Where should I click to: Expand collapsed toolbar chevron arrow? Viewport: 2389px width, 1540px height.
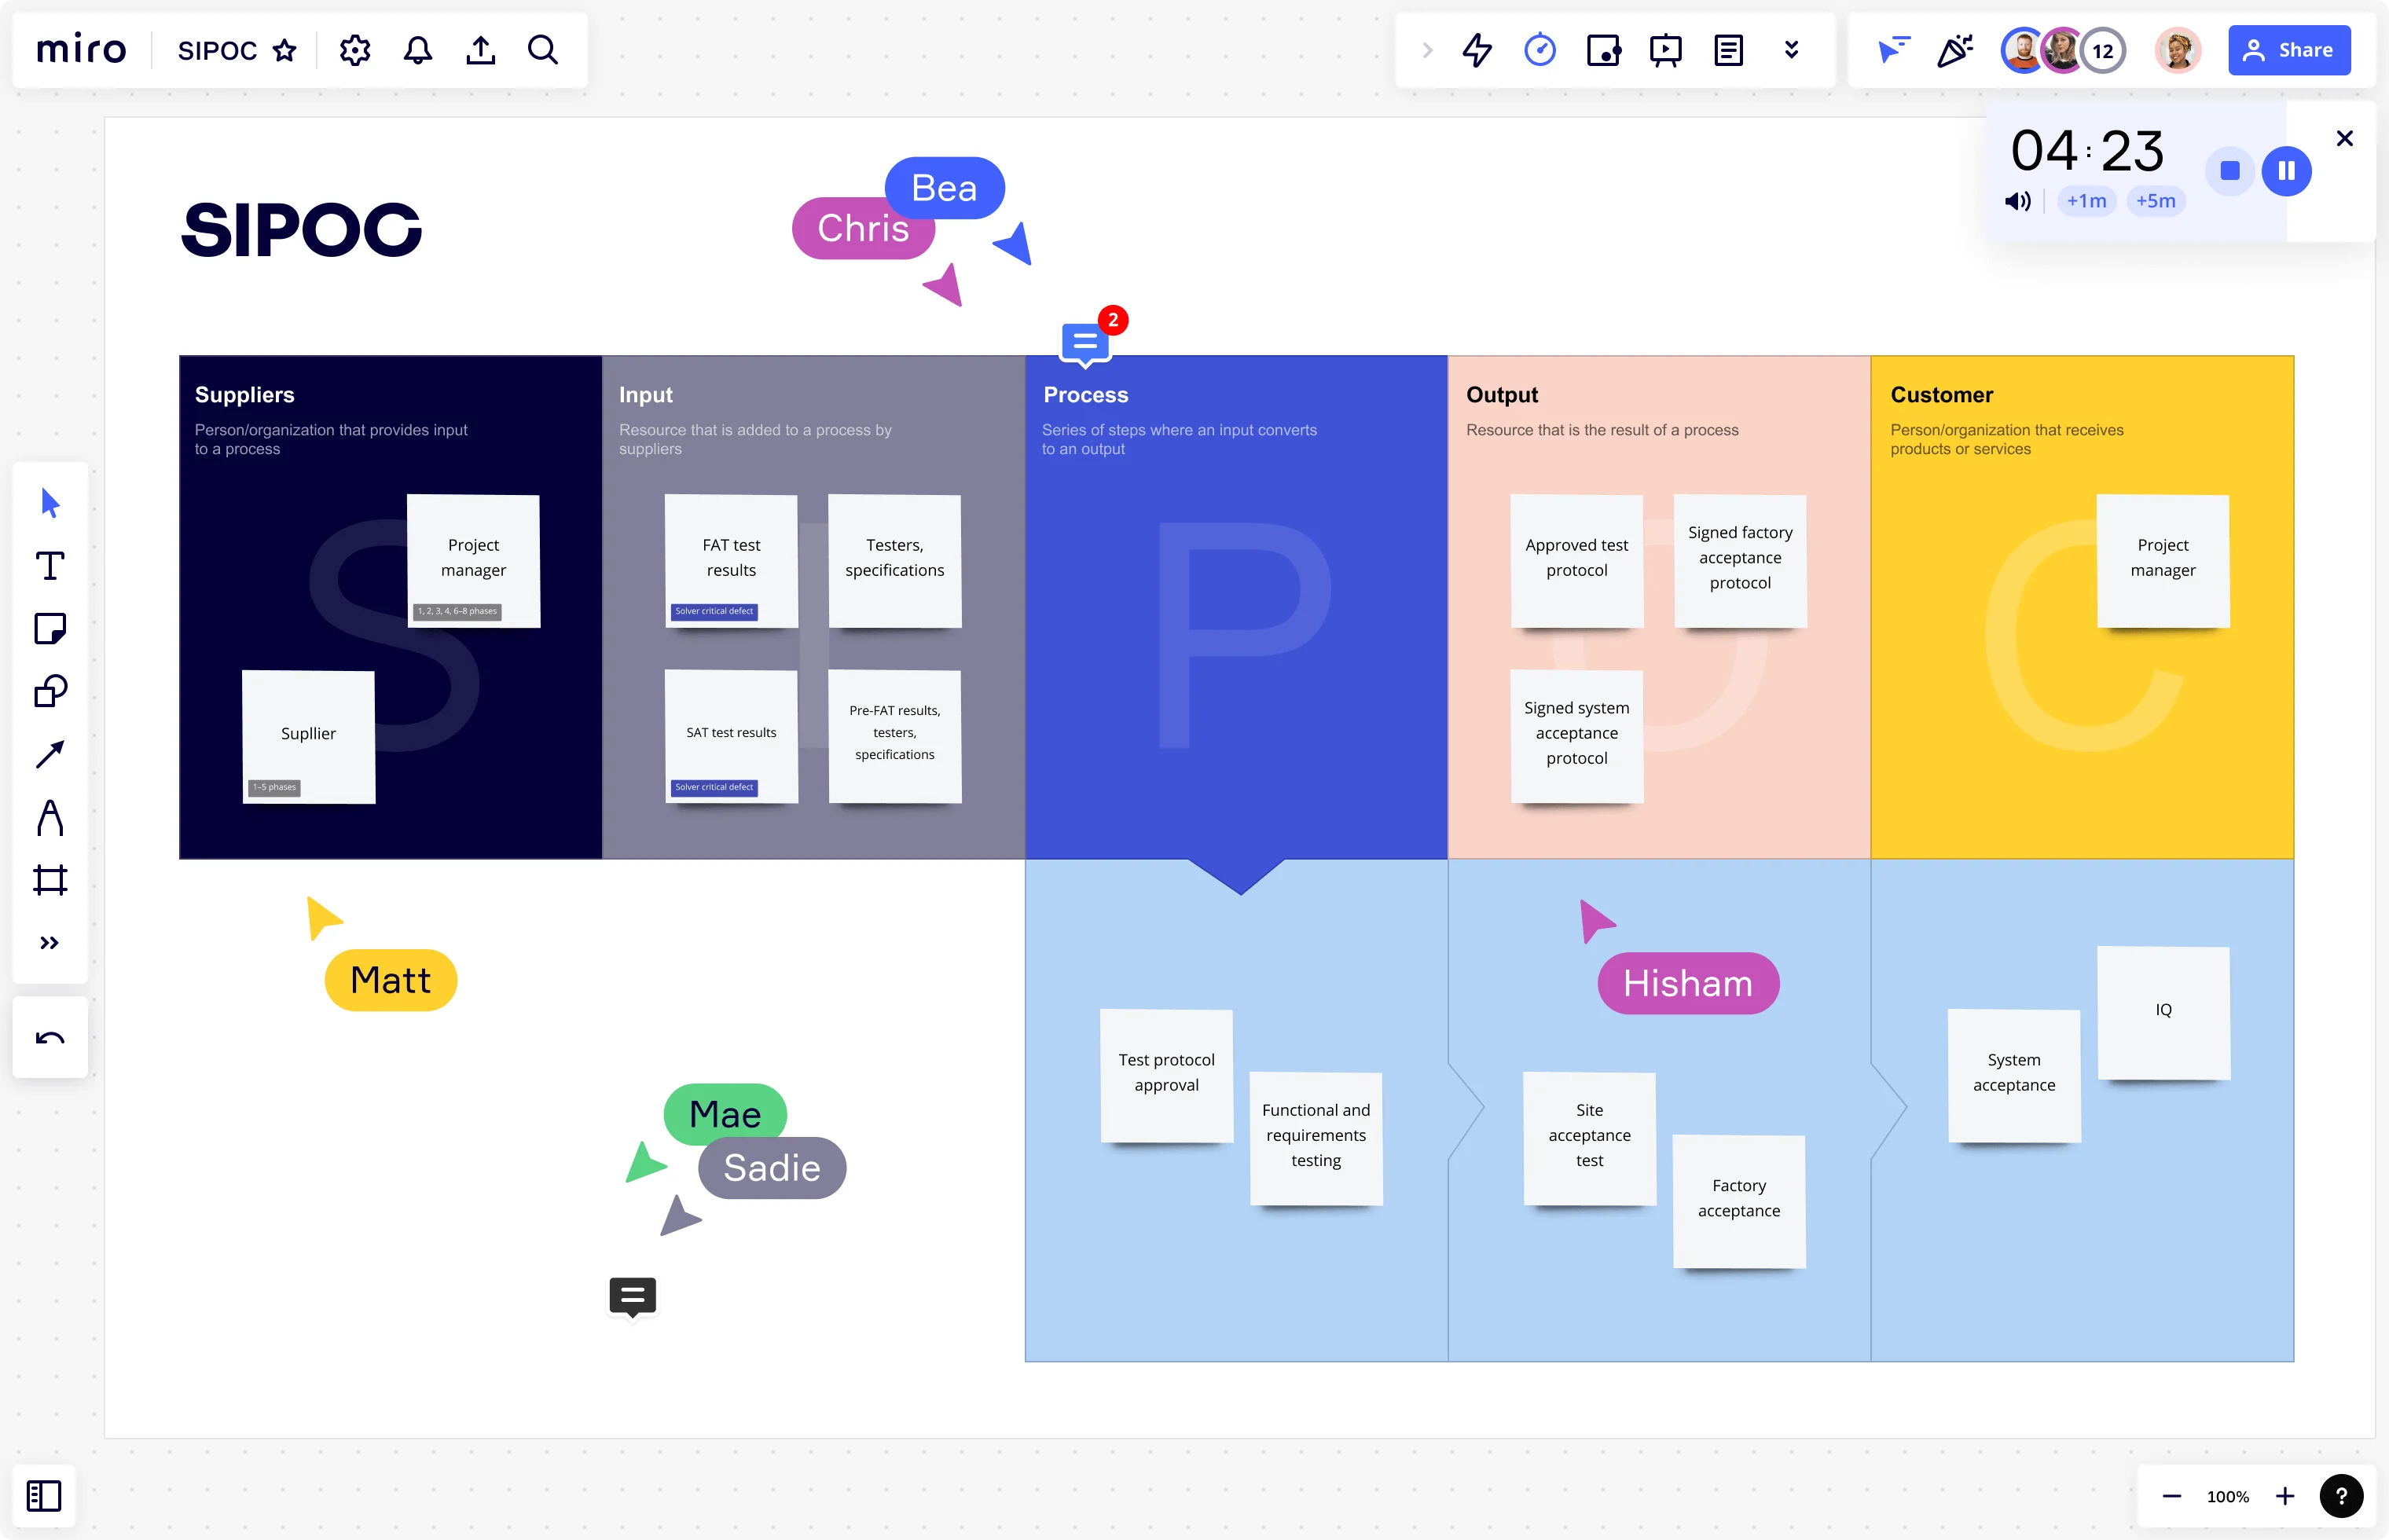[x=1427, y=50]
